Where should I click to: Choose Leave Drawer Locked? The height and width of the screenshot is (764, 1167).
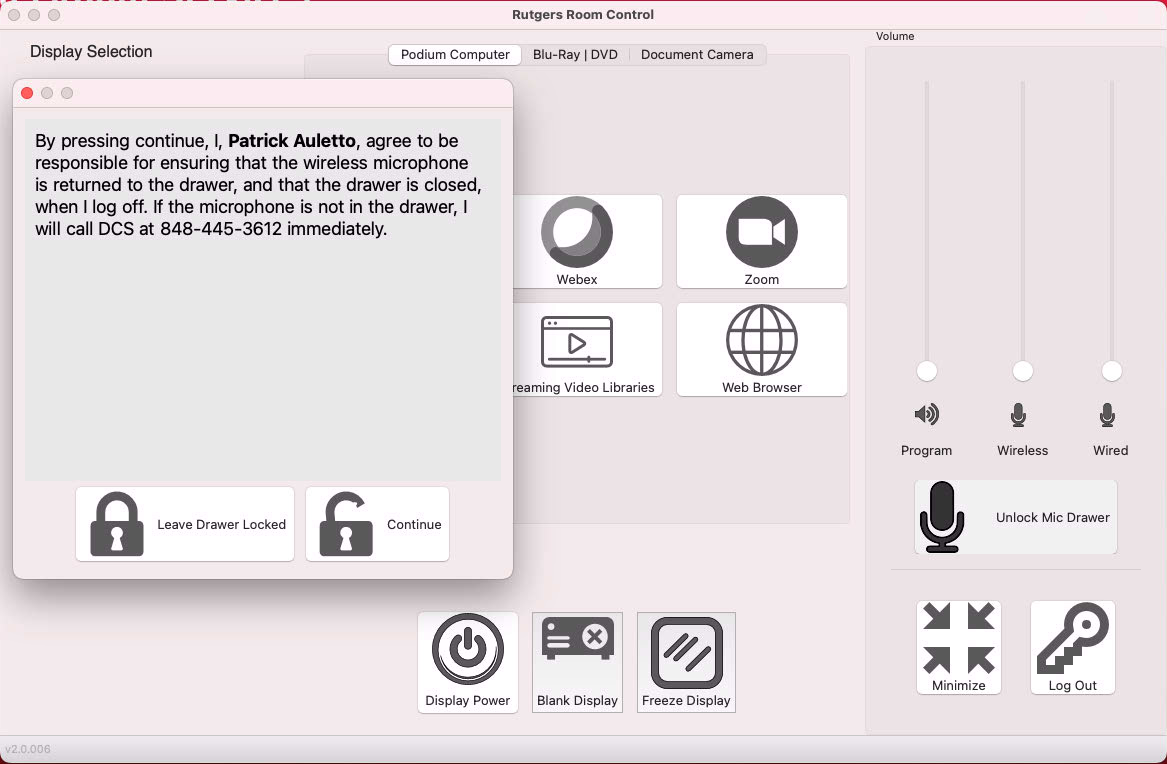pyautogui.click(x=185, y=524)
